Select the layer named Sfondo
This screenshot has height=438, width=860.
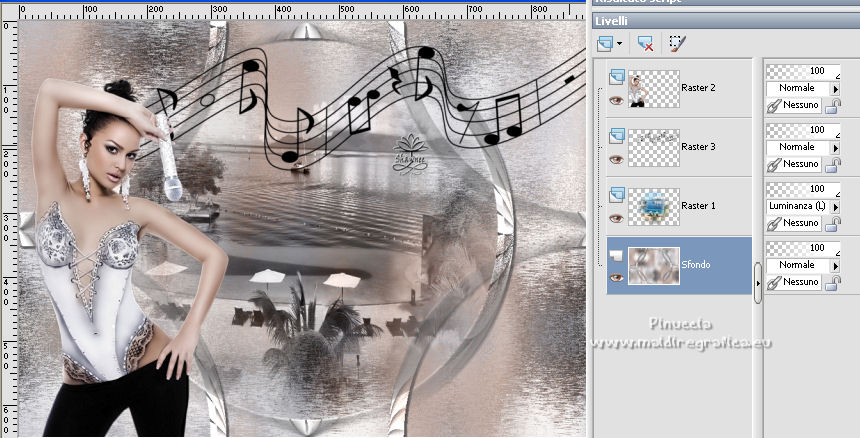[x=695, y=265]
